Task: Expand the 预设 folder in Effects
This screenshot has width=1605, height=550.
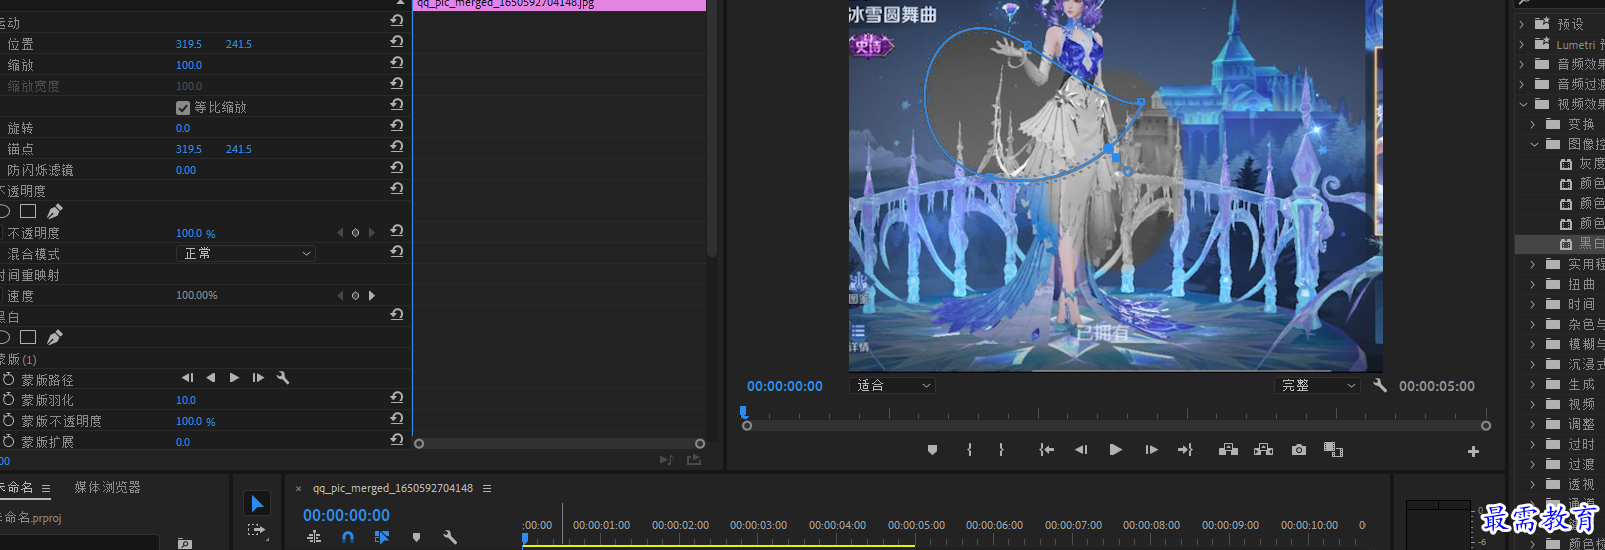Action: pos(1522,24)
